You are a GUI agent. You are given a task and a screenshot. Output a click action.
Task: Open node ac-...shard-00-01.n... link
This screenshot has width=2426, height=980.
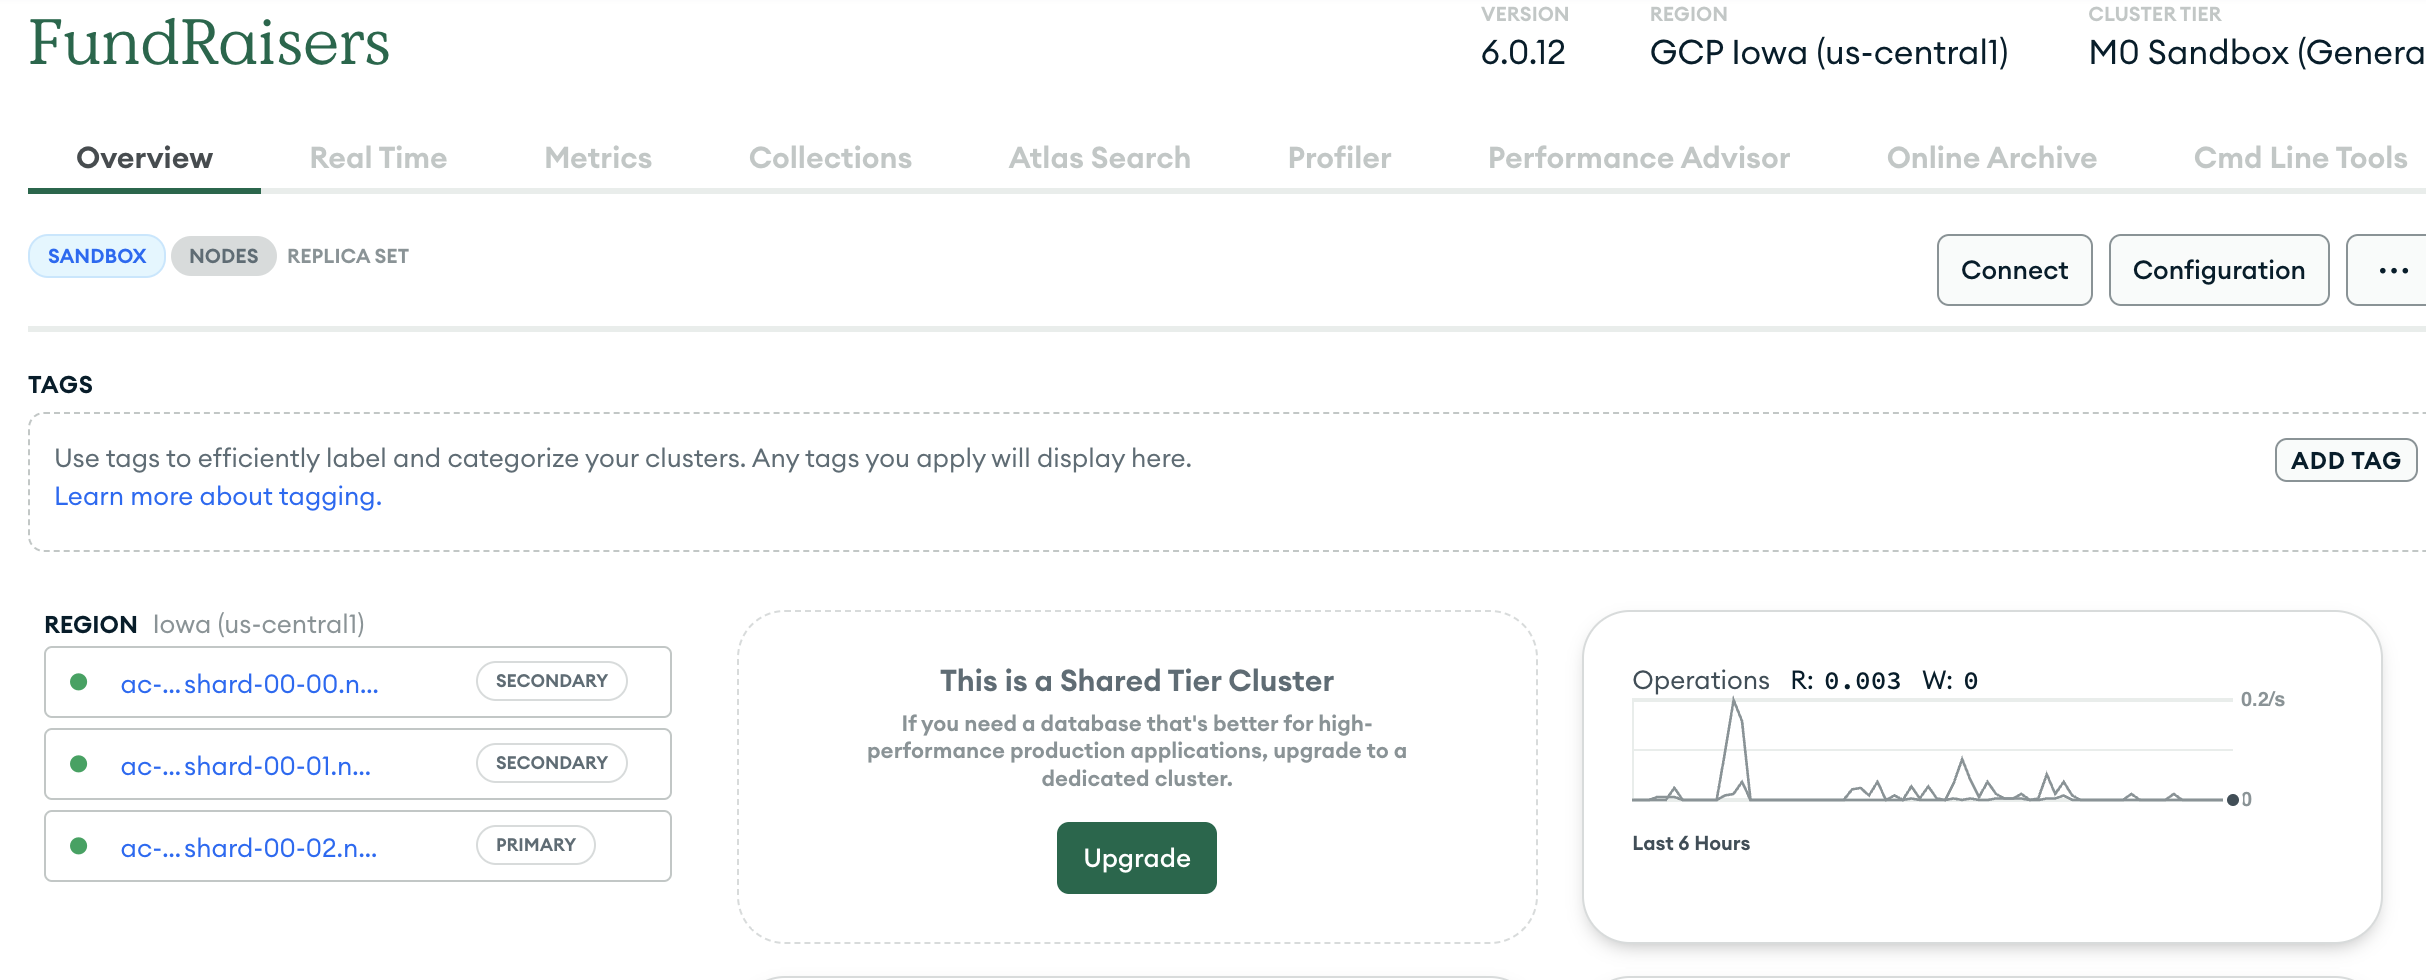click(245, 766)
